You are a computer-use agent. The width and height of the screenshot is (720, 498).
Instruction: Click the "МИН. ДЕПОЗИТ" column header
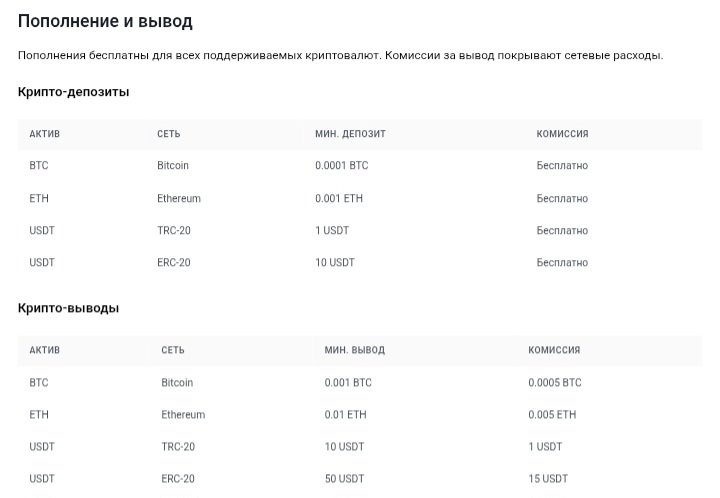click(x=350, y=134)
